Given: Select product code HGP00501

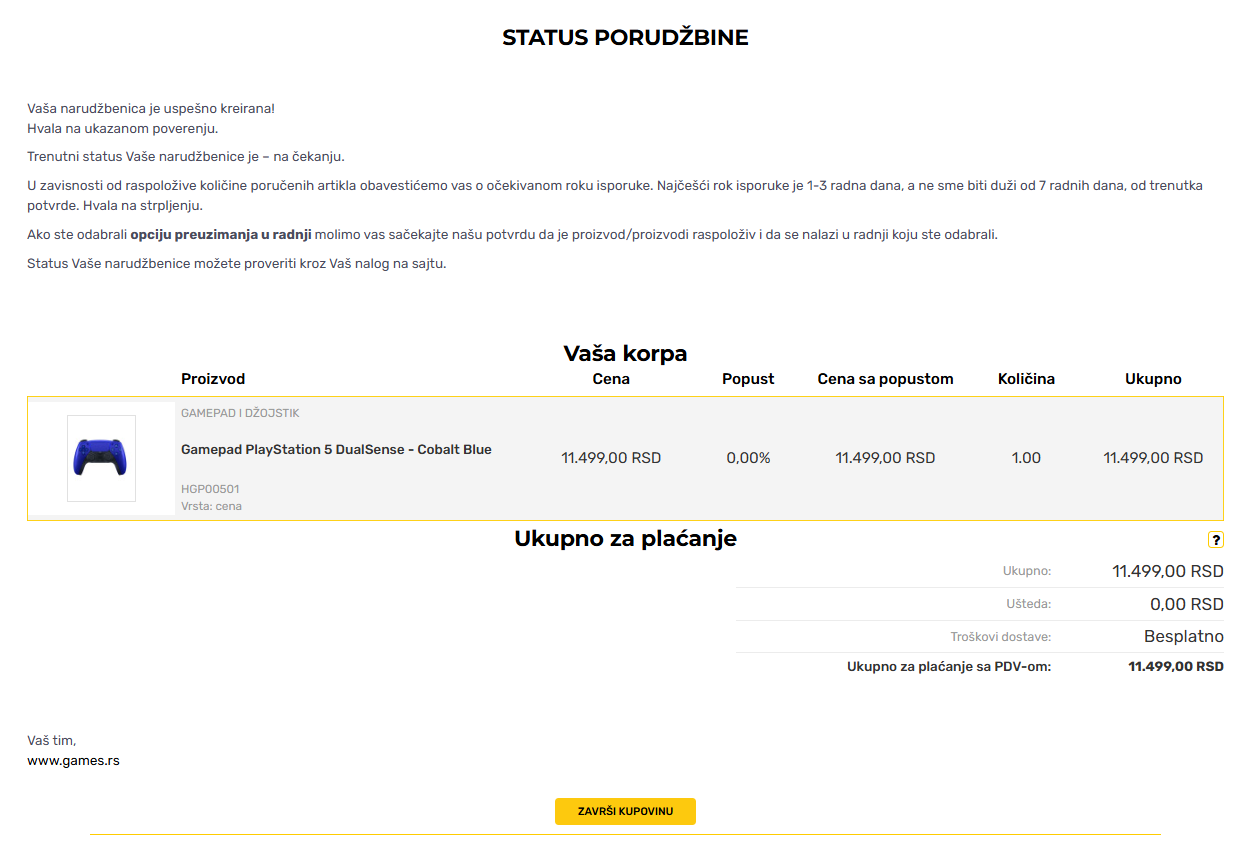Looking at the screenshot, I should point(210,489).
